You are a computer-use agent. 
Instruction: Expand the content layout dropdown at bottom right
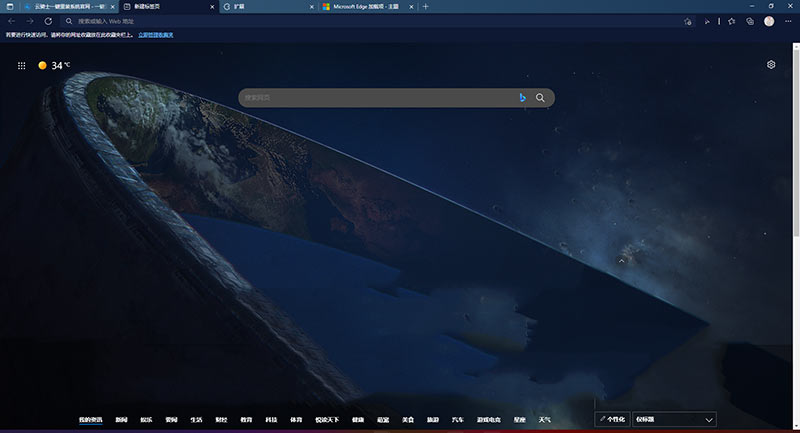(674, 419)
